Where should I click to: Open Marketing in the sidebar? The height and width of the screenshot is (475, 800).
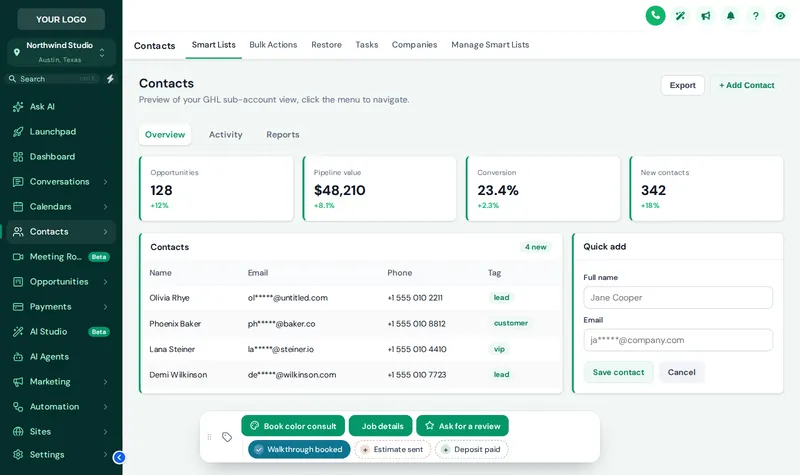pos(61,382)
